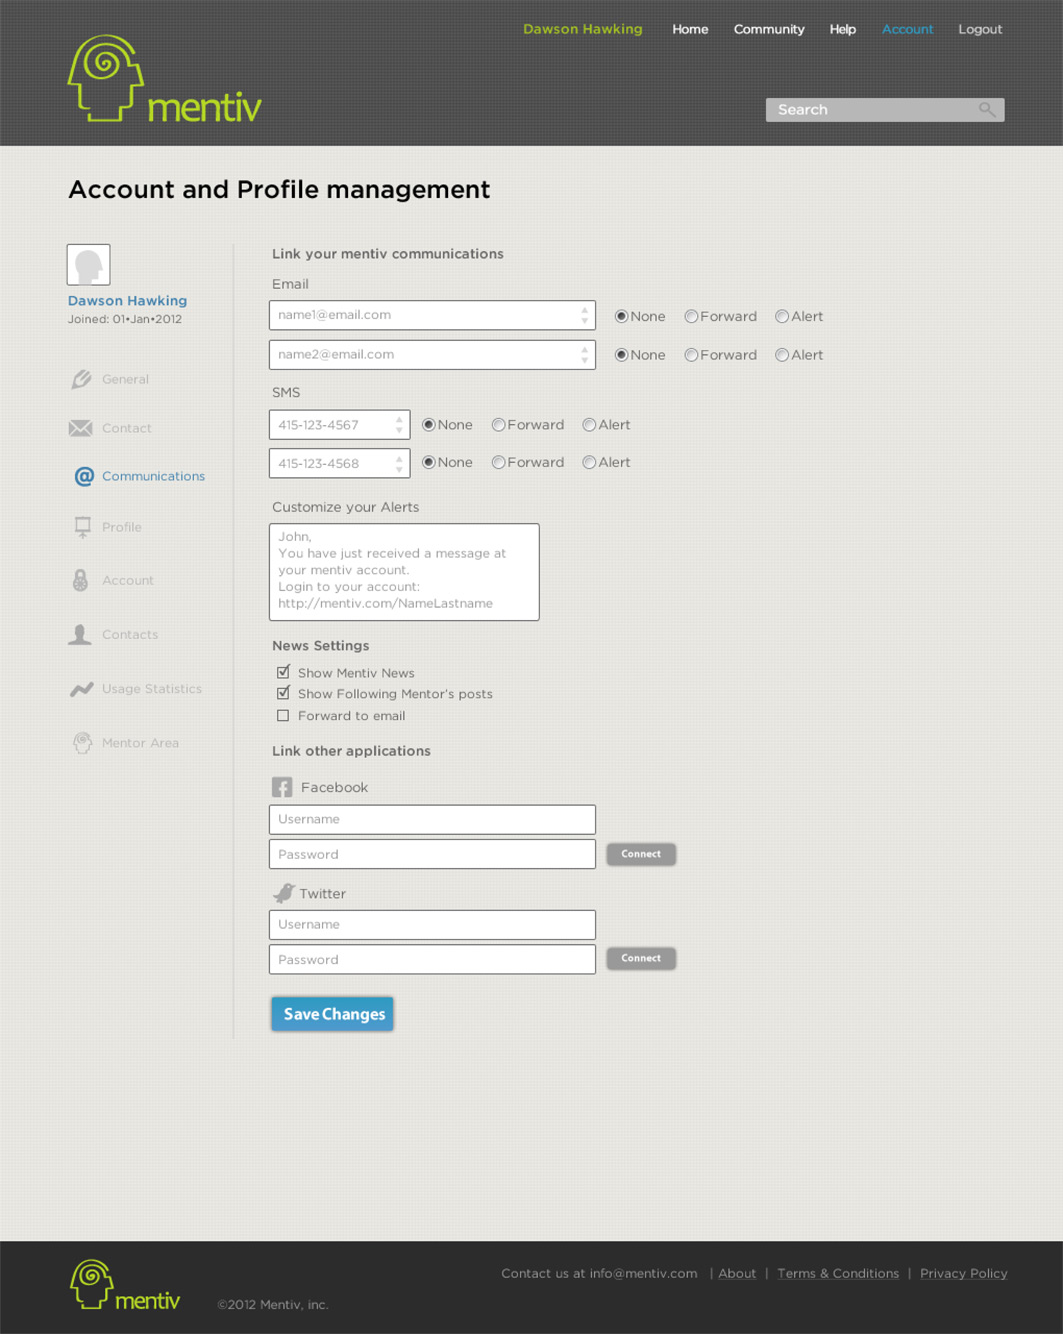The image size is (1063, 1334).
Task: Click Connect next to Facebook password
Action: point(641,854)
